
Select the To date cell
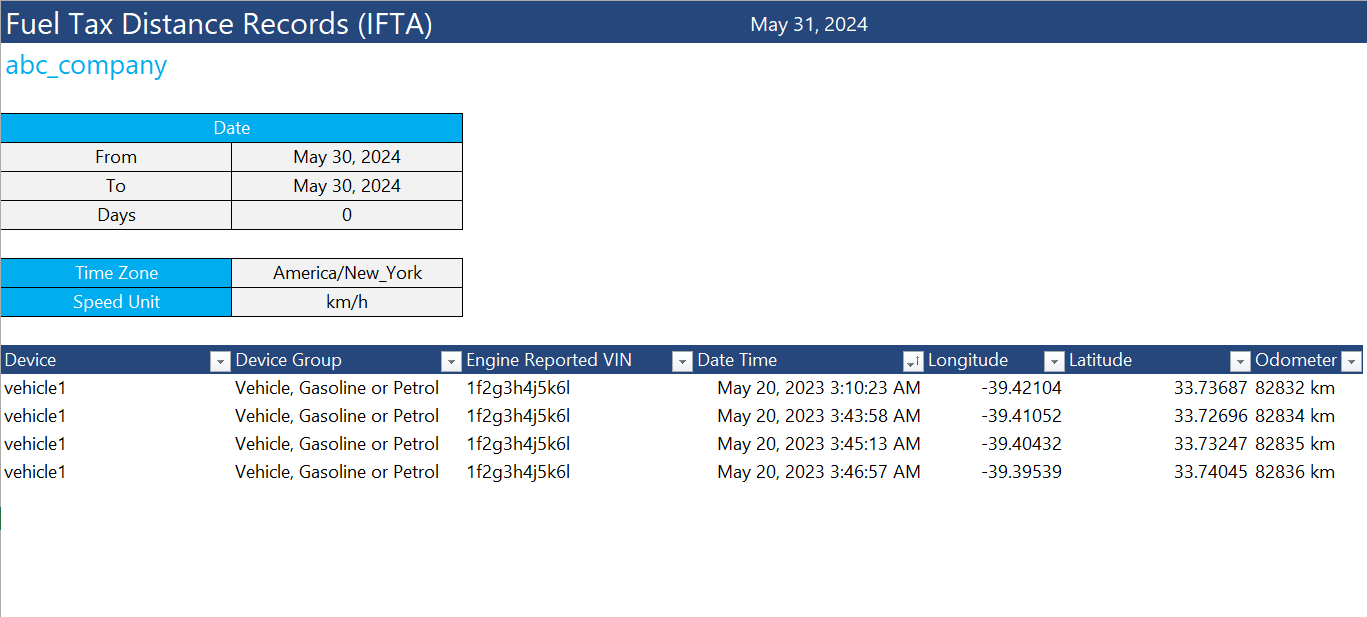(346, 186)
